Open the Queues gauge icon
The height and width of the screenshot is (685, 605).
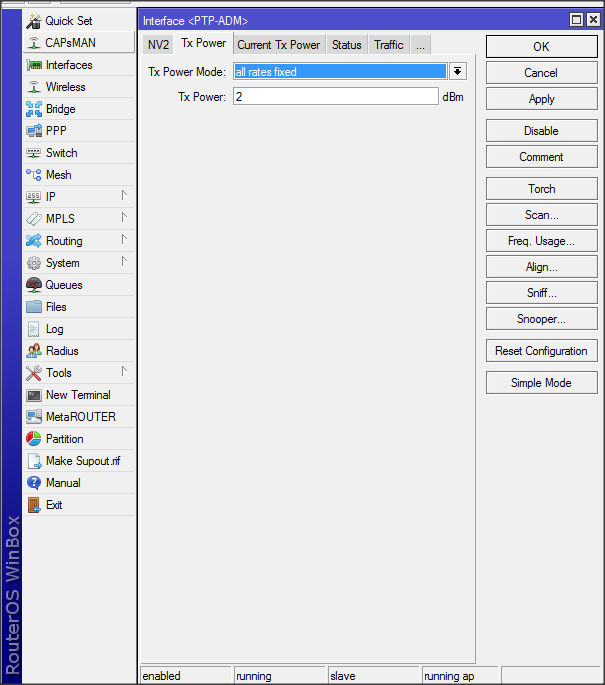[x=34, y=285]
